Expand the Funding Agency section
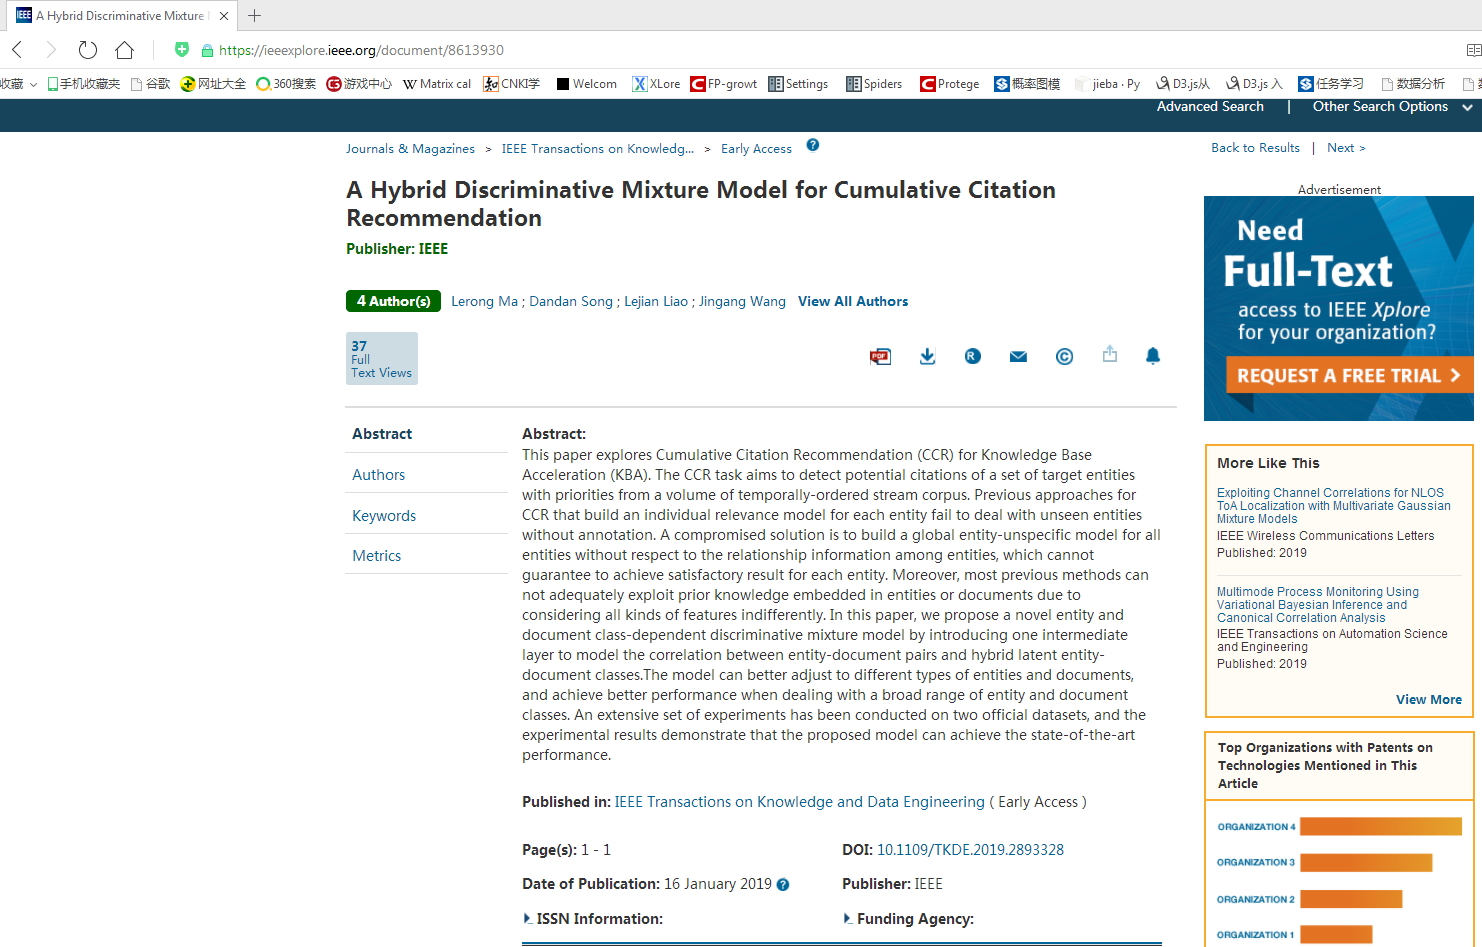This screenshot has height=947, width=1482. (913, 919)
